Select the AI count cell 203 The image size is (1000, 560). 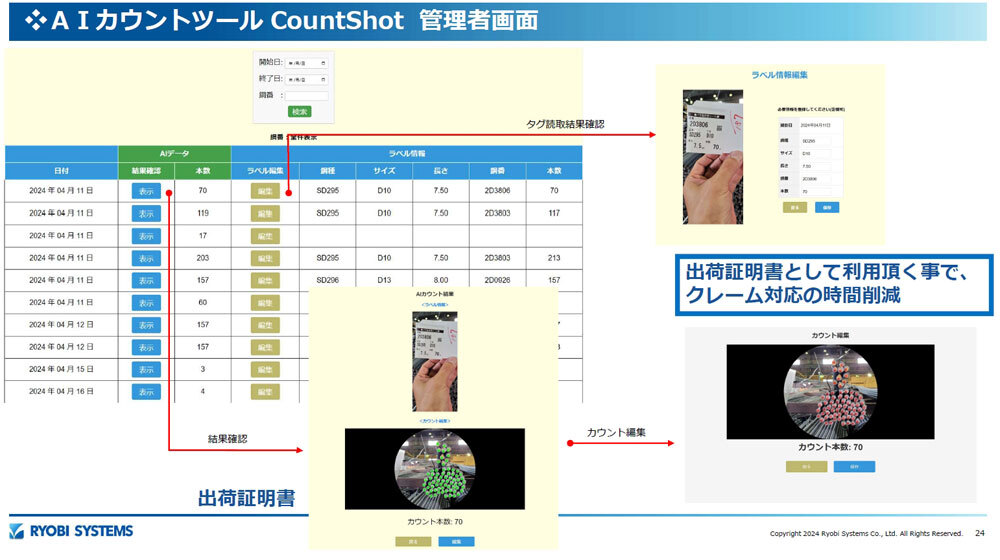click(203, 258)
